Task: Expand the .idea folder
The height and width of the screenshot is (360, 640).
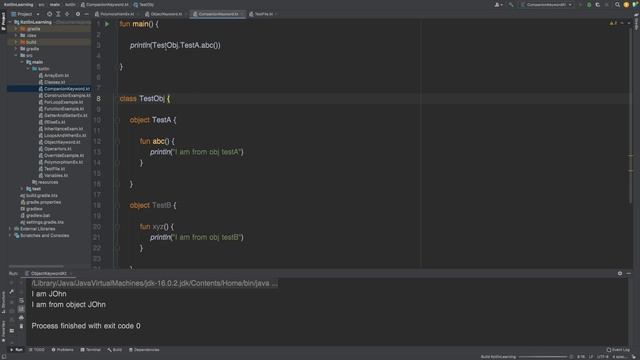Action: pos(16,35)
